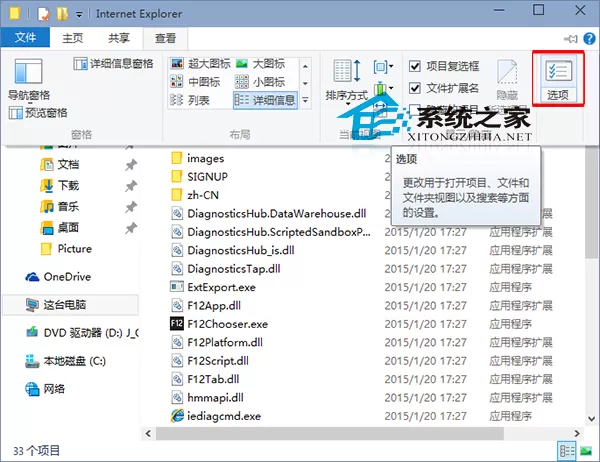Screen dimensions: 600x462
Task: Select F12Tab.dll file
Action: [205, 379]
